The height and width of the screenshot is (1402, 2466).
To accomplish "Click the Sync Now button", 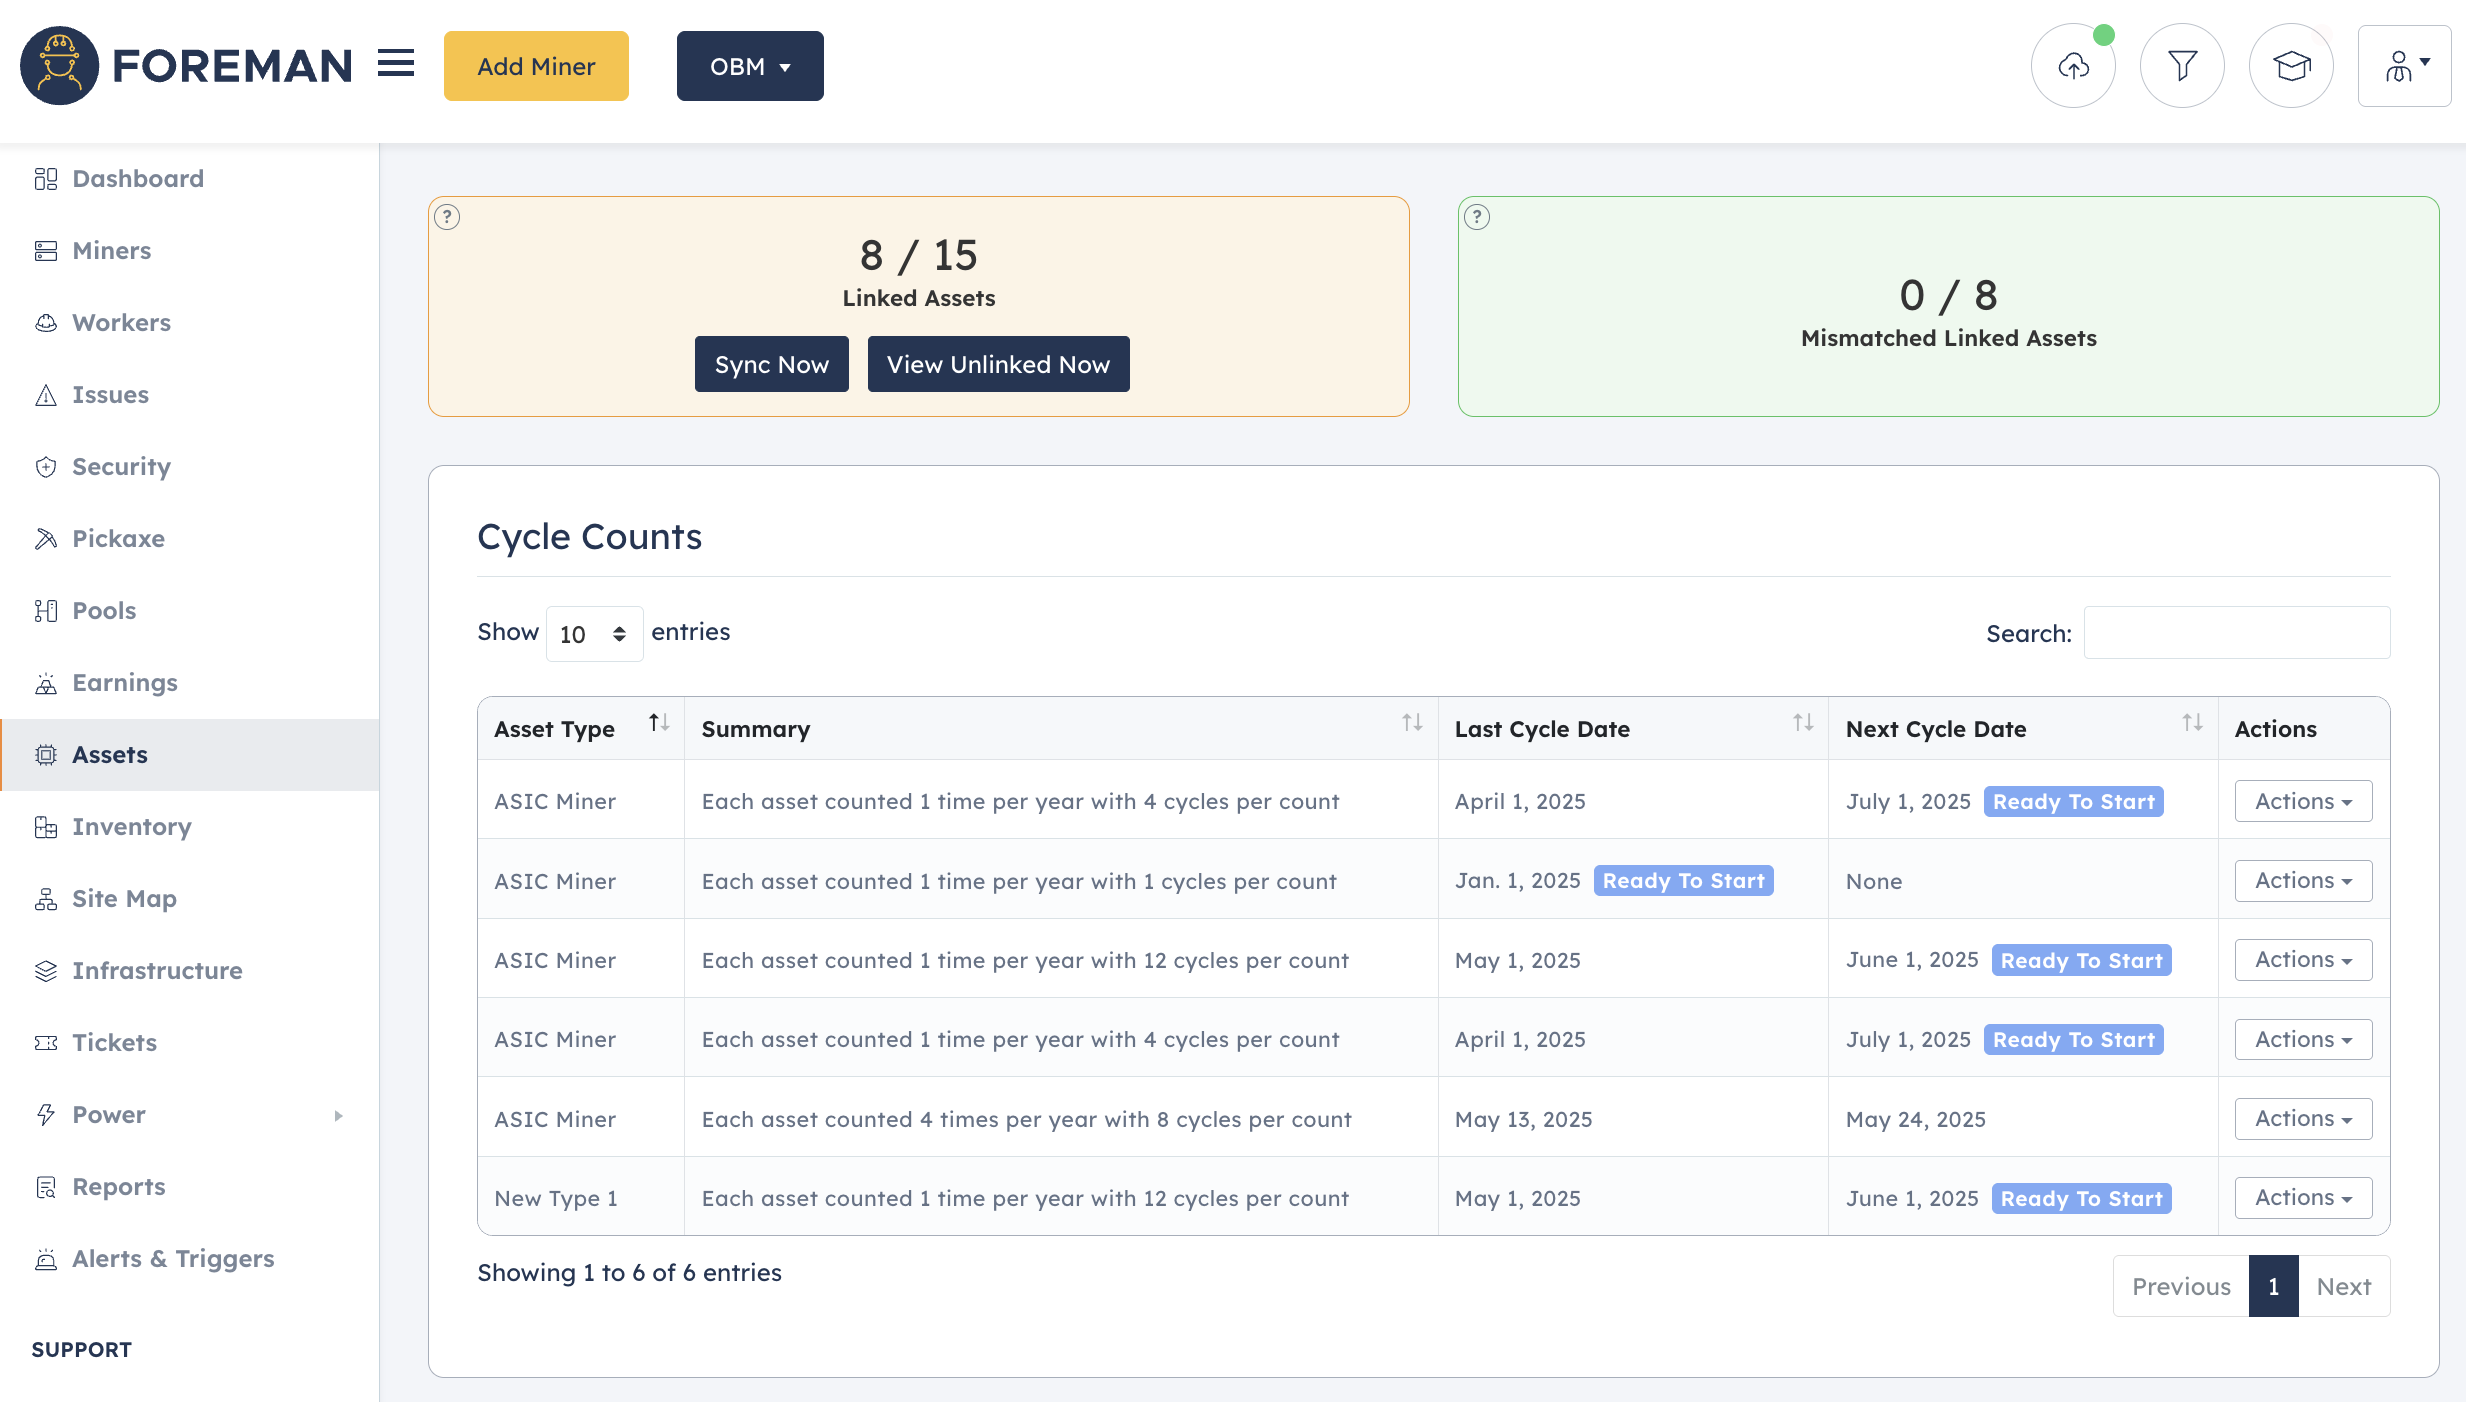I will (x=771, y=364).
